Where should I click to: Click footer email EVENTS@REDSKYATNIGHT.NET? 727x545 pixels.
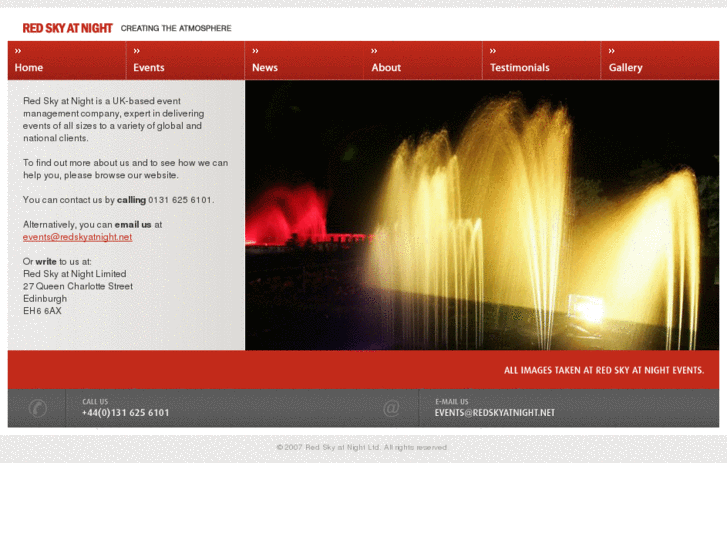tap(495, 413)
